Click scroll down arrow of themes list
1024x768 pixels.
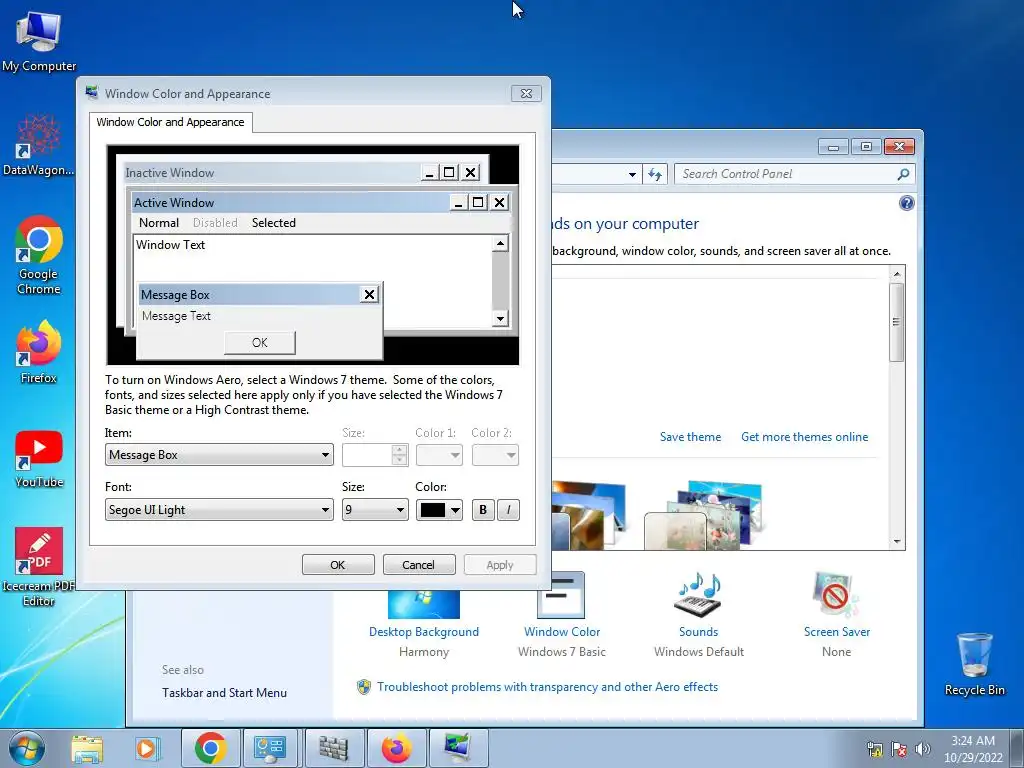tap(897, 541)
